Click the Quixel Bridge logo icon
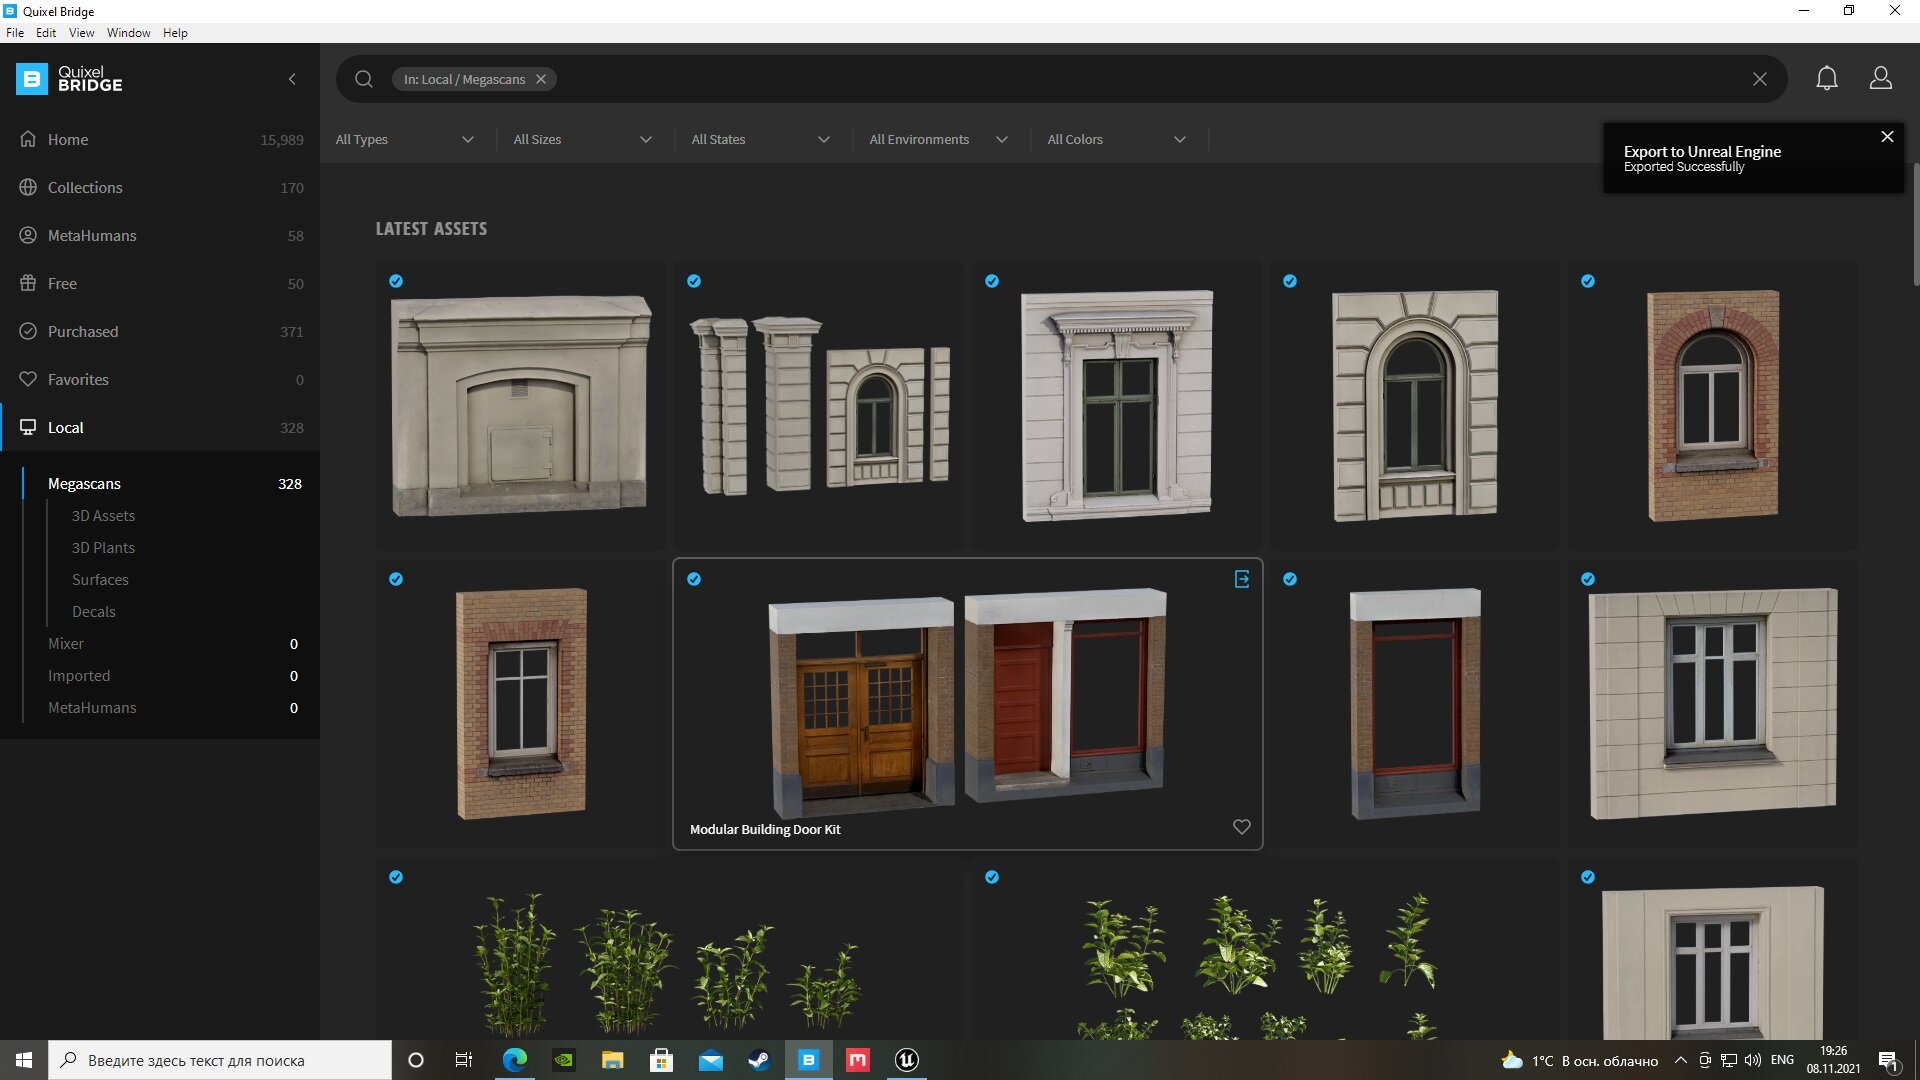Viewport: 1920px width, 1080px height. (32, 79)
